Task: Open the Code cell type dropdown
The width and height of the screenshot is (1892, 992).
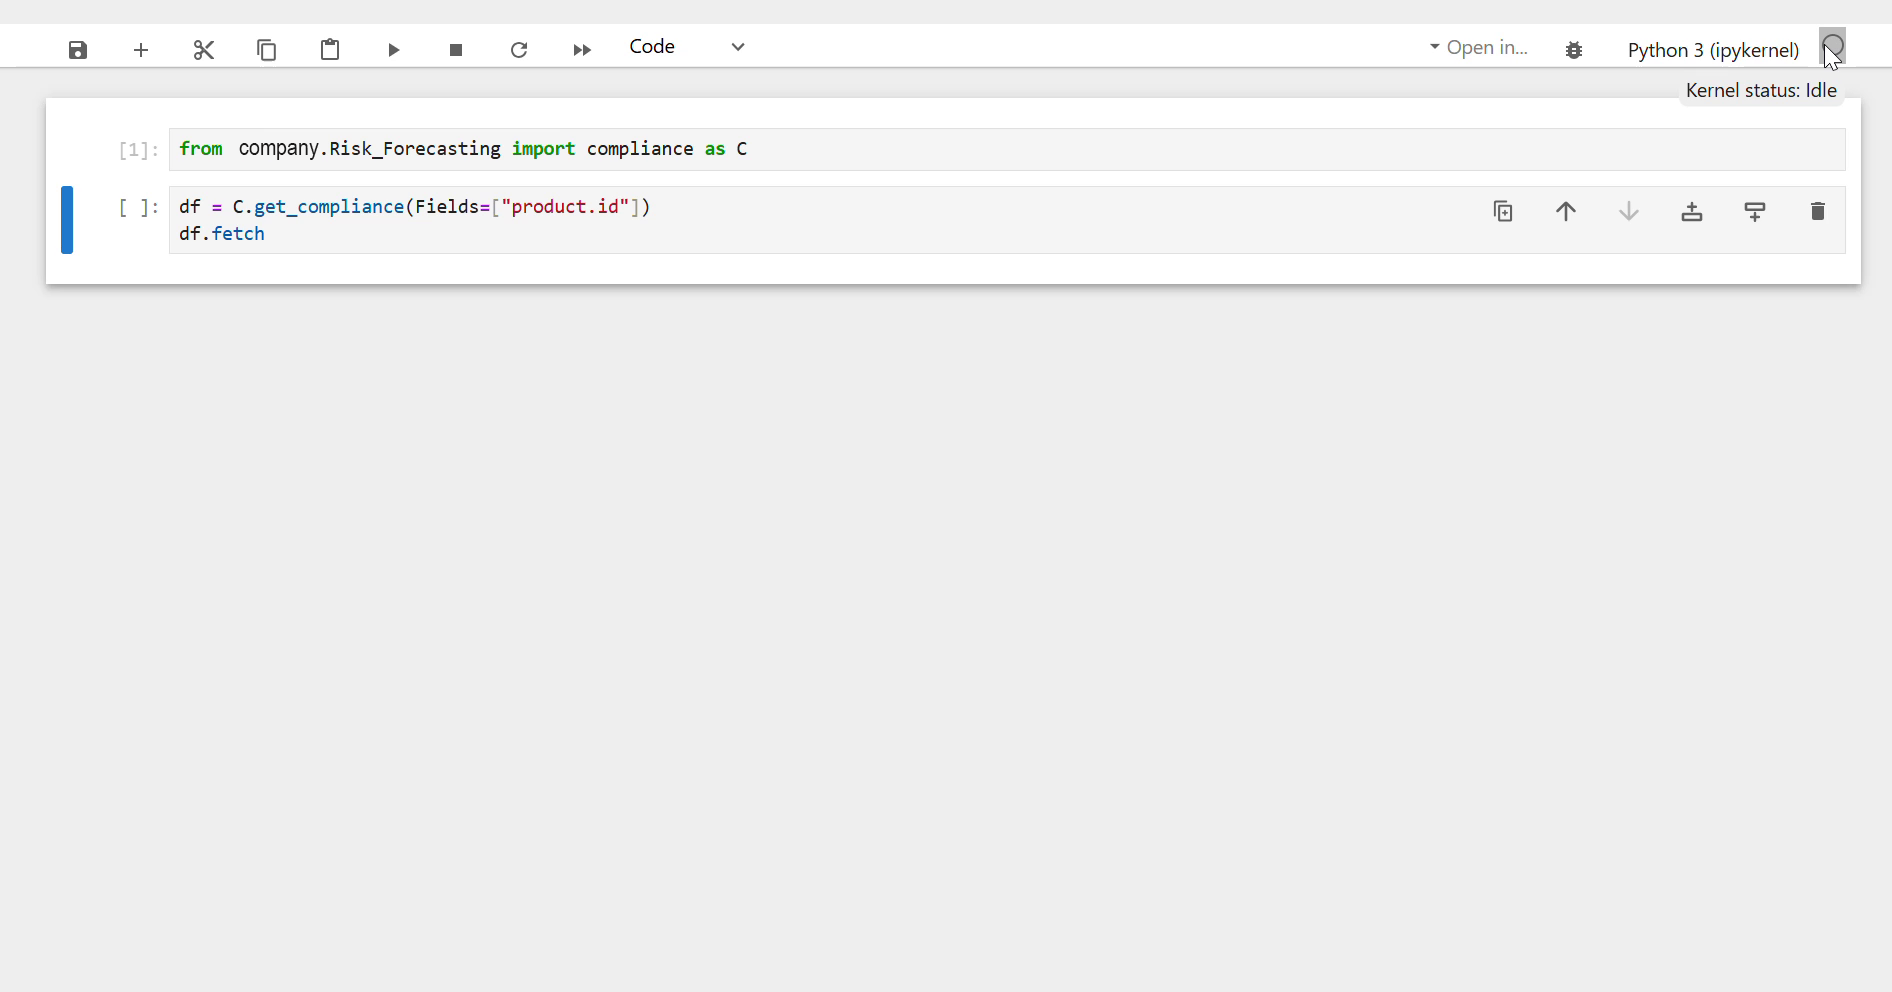Action: click(x=687, y=47)
